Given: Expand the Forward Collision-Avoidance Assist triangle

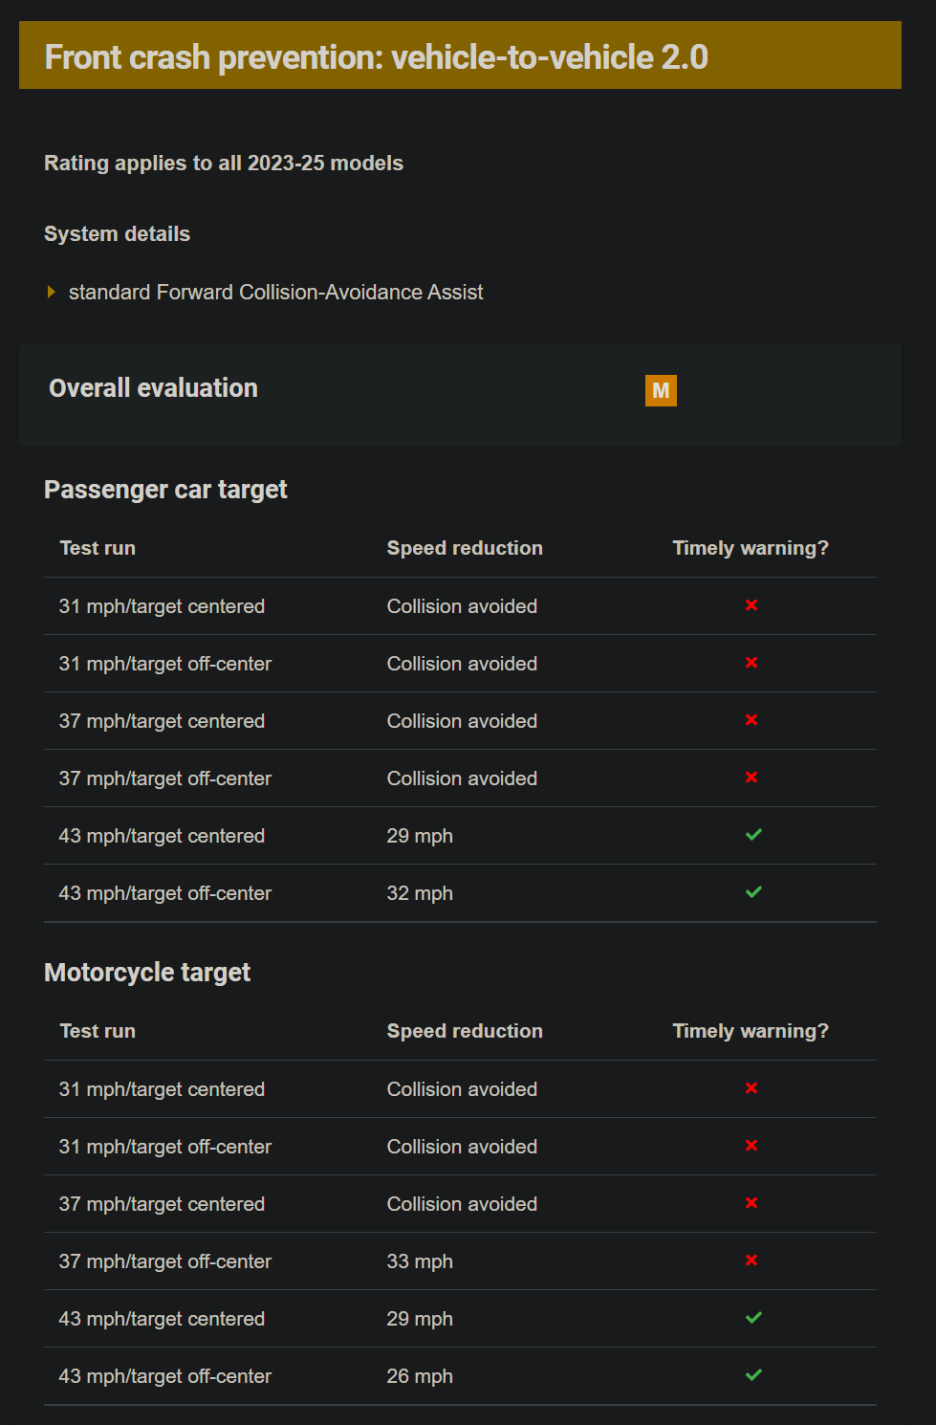Looking at the screenshot, I should (51, 292).
